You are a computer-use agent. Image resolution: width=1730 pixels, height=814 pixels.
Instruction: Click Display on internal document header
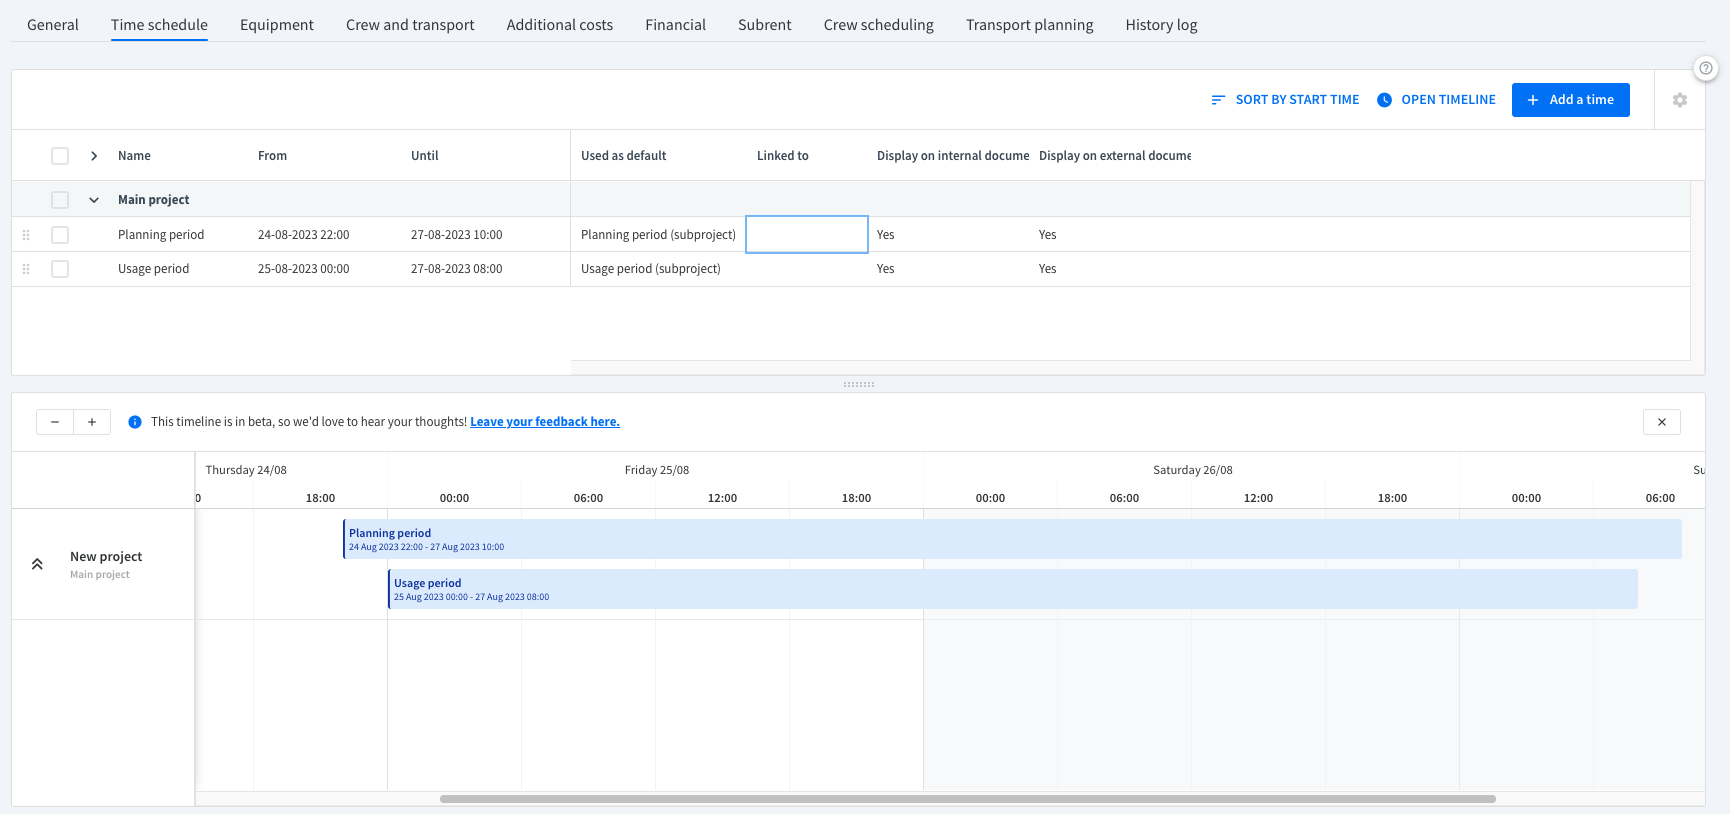click(x=953, y=156)
